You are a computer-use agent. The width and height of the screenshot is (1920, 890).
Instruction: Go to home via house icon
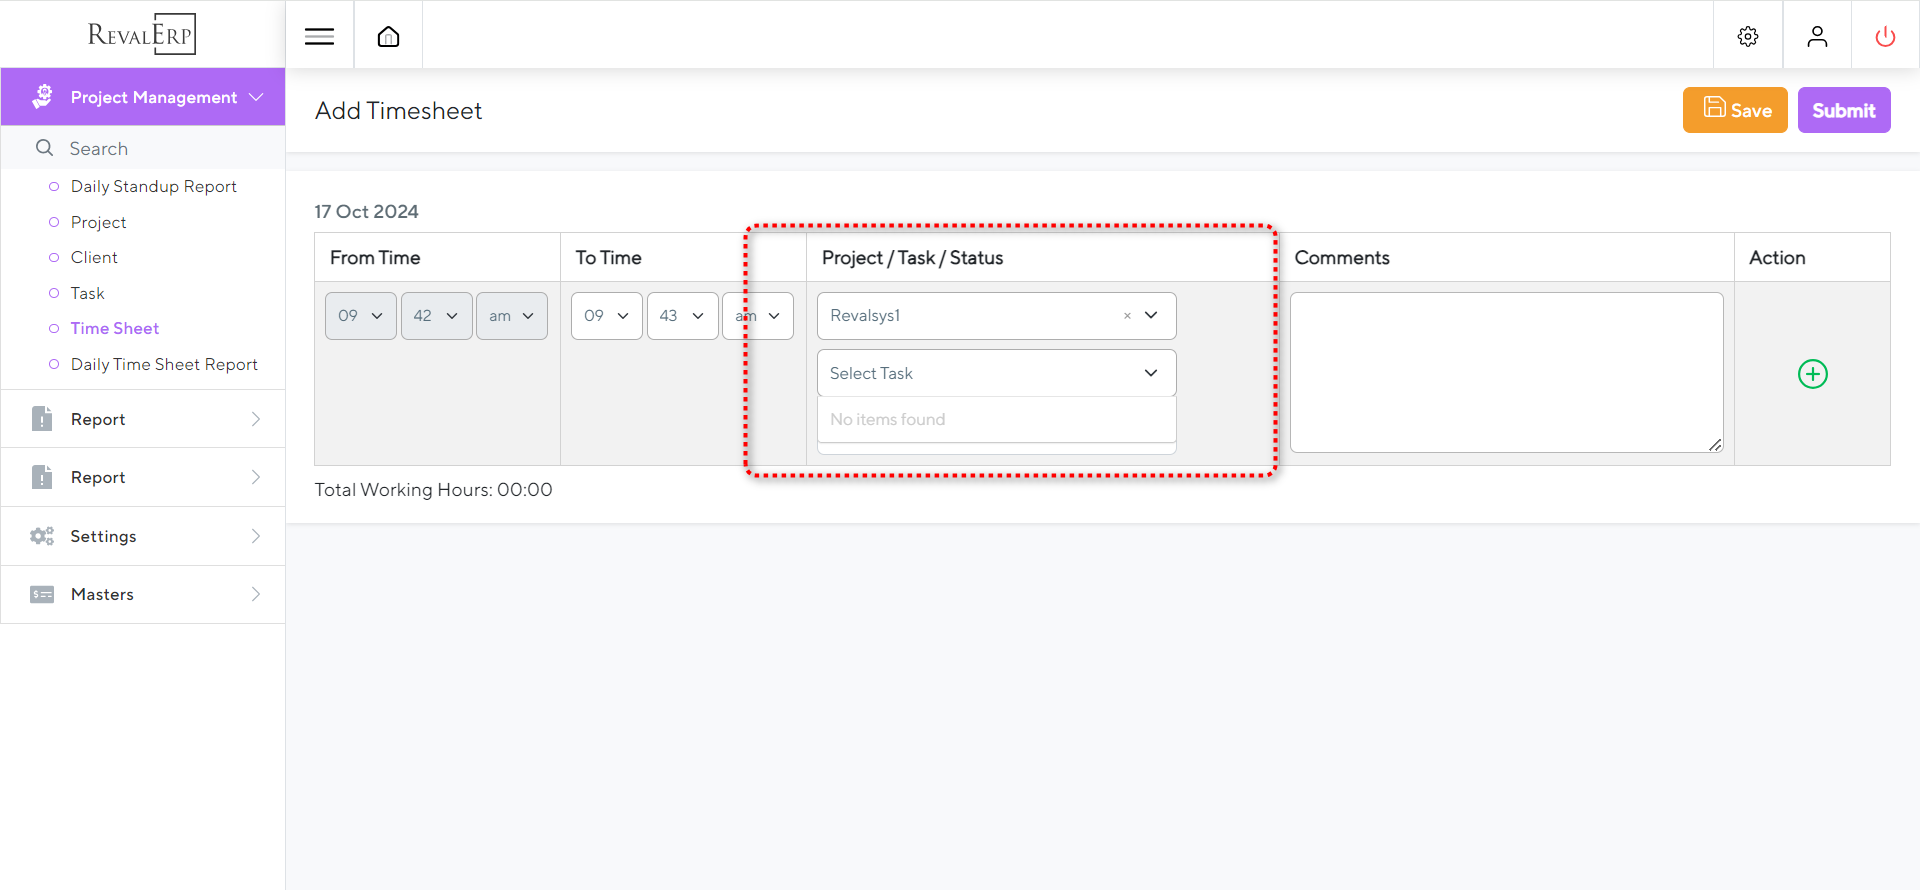point(388,37)
